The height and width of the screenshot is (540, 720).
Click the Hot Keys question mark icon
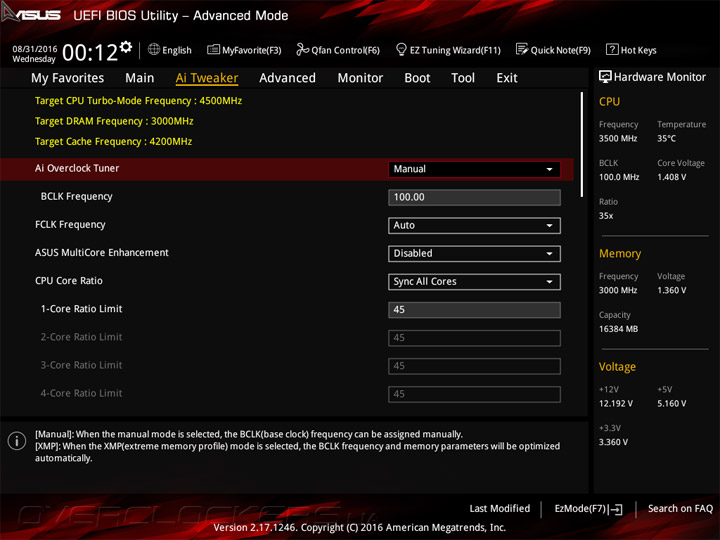point(612,49)
